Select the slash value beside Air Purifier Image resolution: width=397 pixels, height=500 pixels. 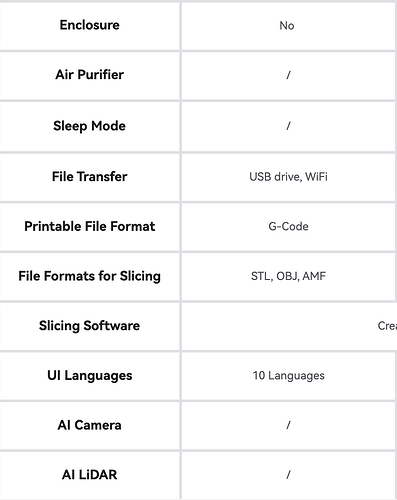(x=288, y=75)
